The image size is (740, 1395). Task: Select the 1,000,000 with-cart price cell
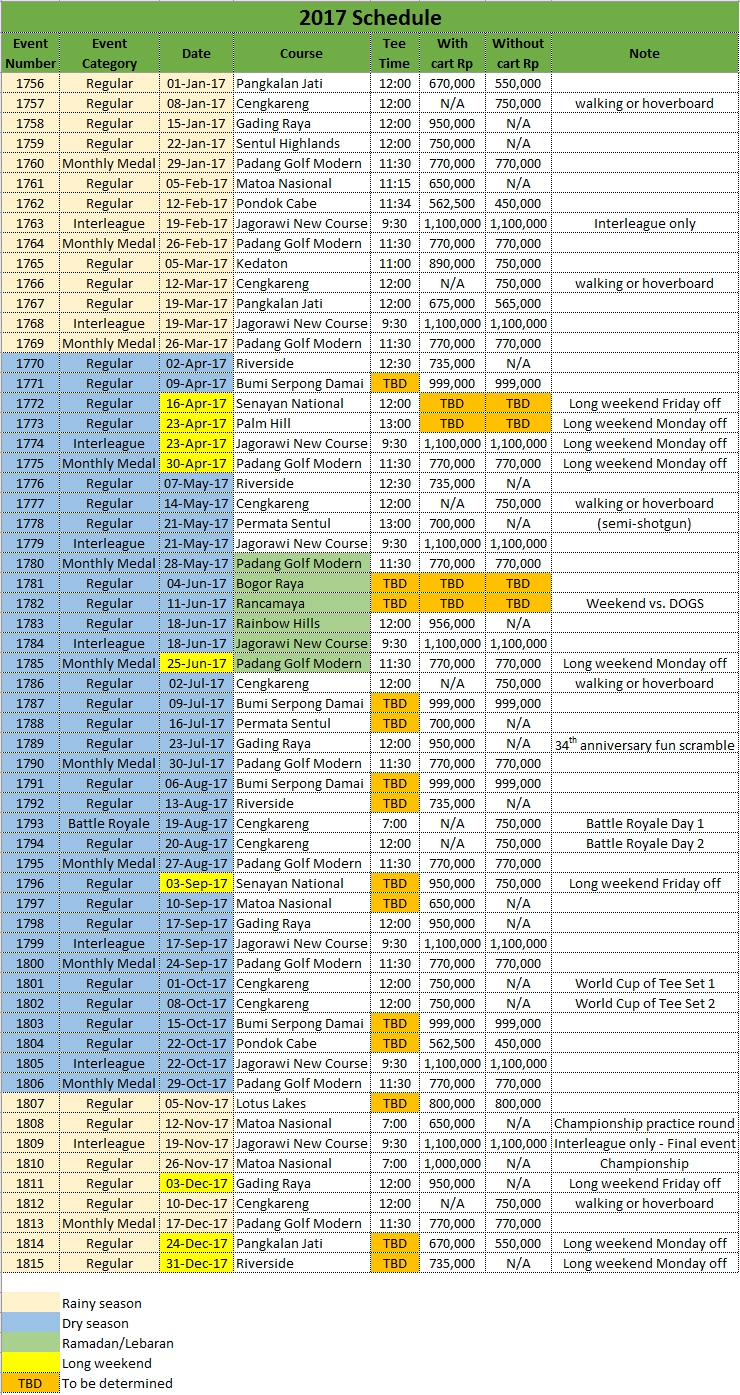pos(451,1163)
